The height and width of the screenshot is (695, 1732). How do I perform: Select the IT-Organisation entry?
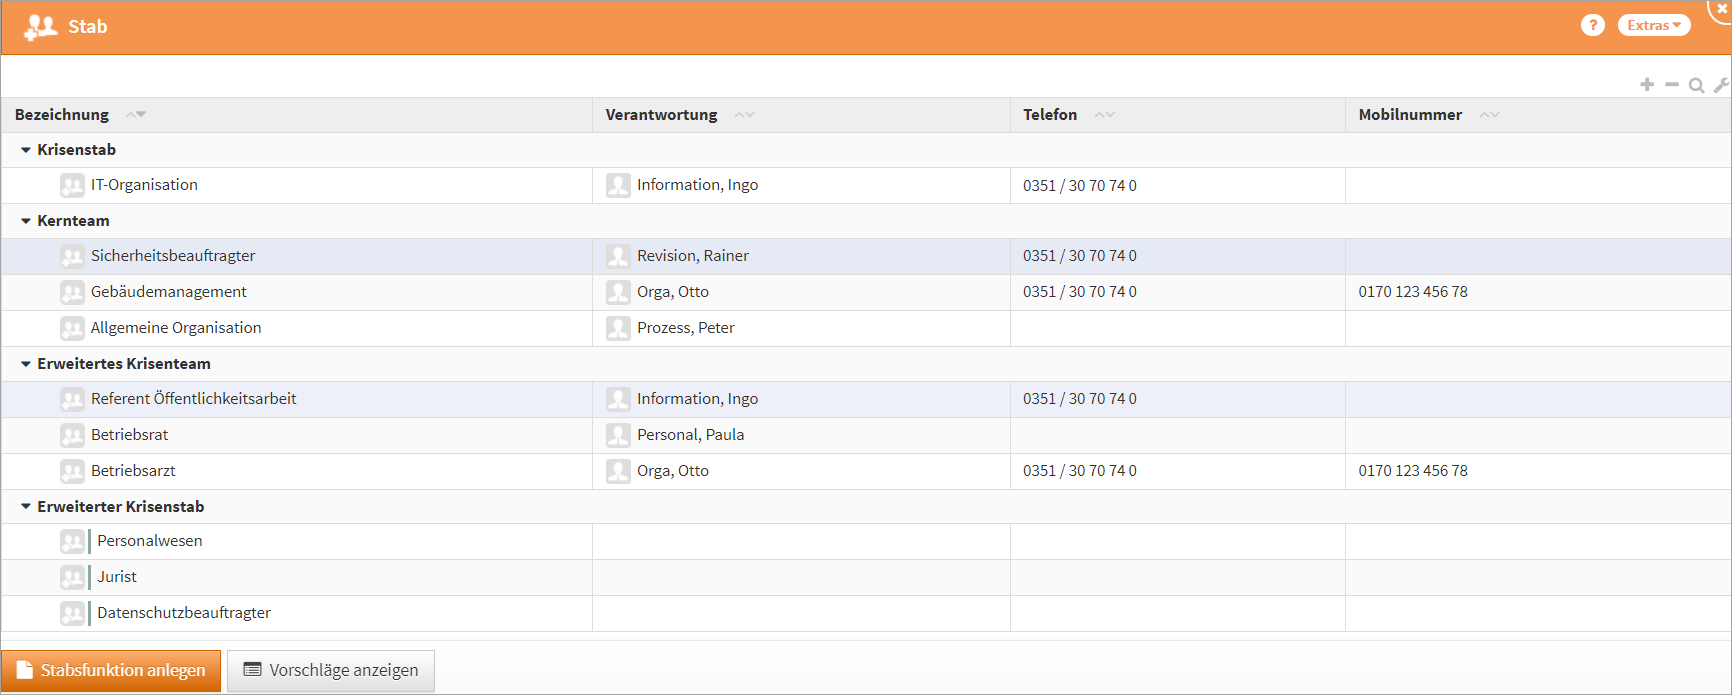144,185
